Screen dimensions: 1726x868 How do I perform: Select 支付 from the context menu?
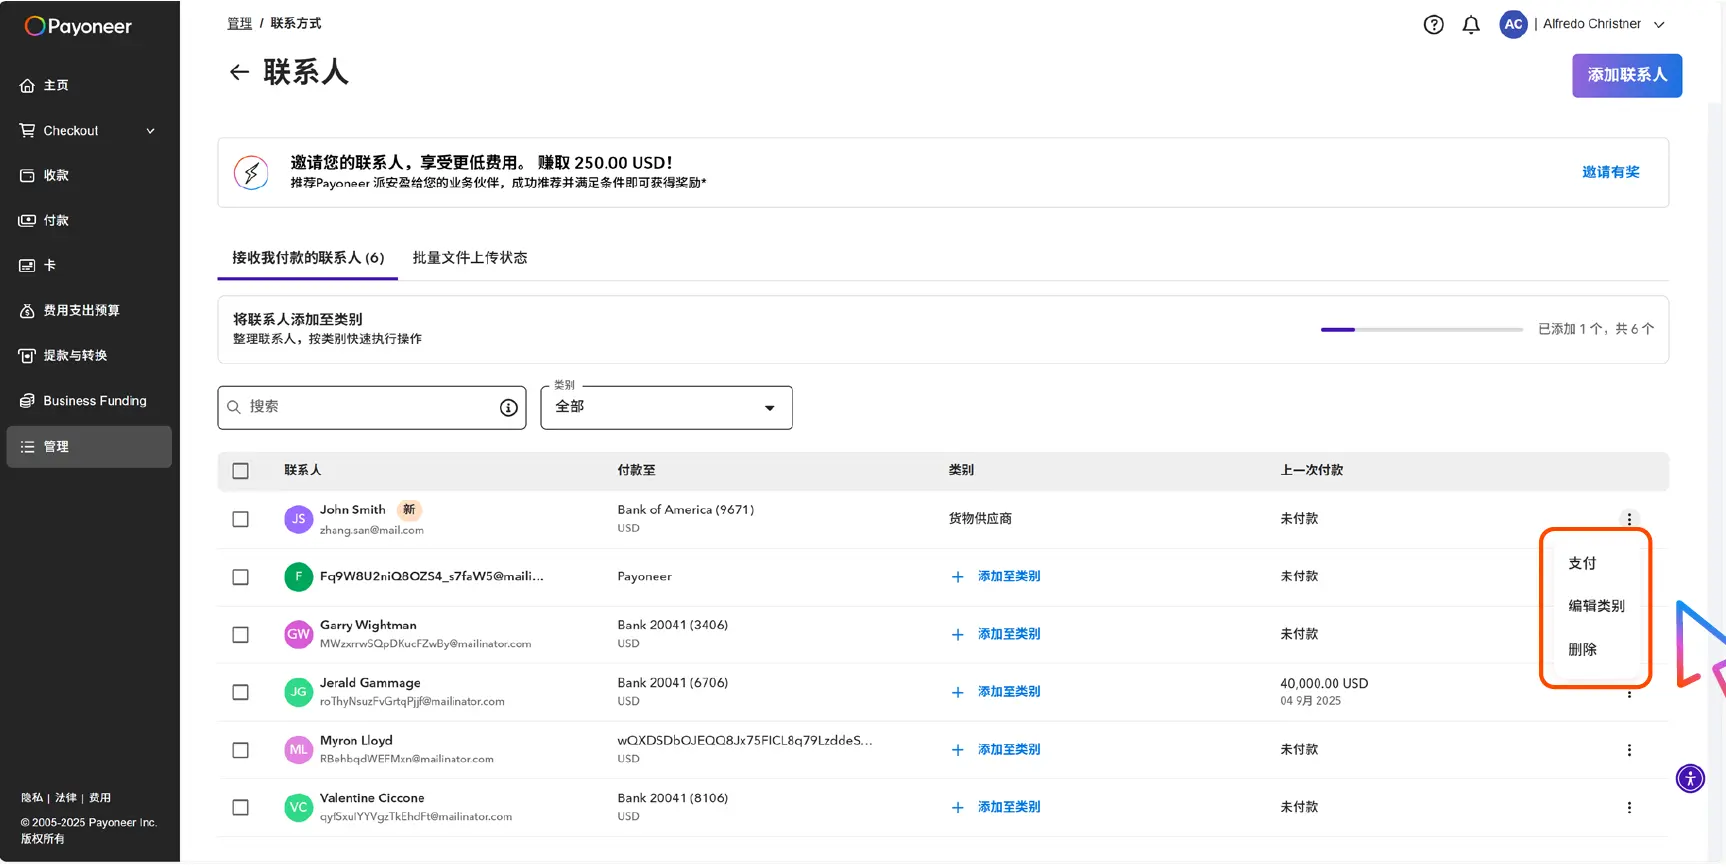point(1582,563)
